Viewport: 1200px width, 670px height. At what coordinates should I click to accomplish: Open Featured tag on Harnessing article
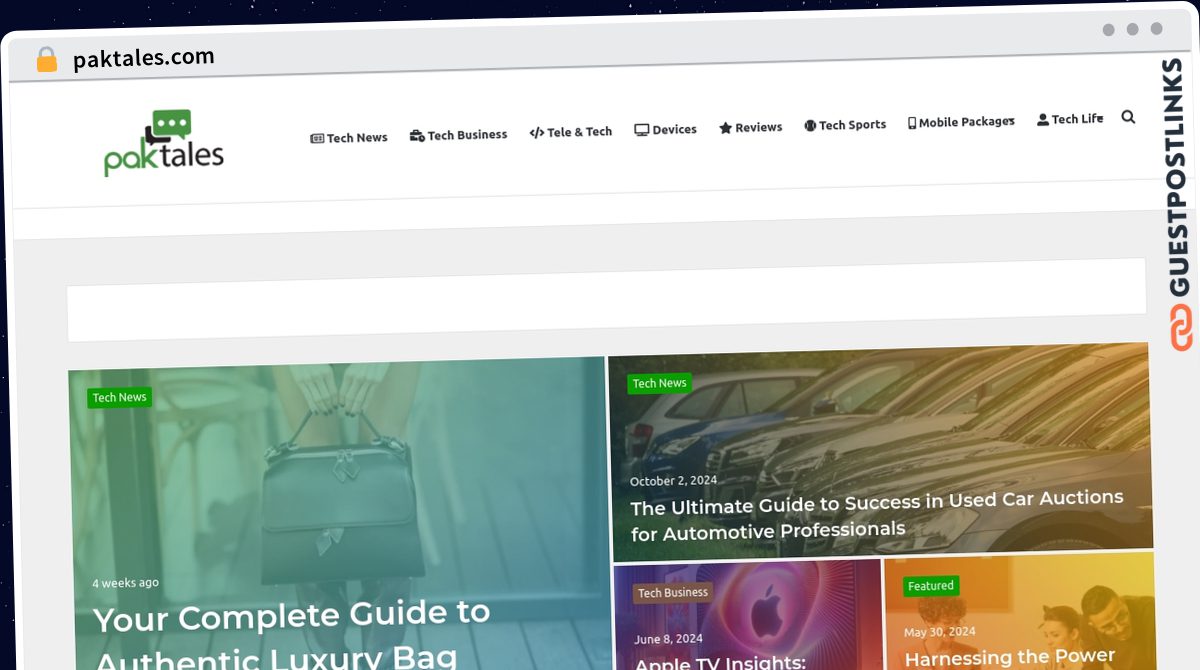pos(931,586)
